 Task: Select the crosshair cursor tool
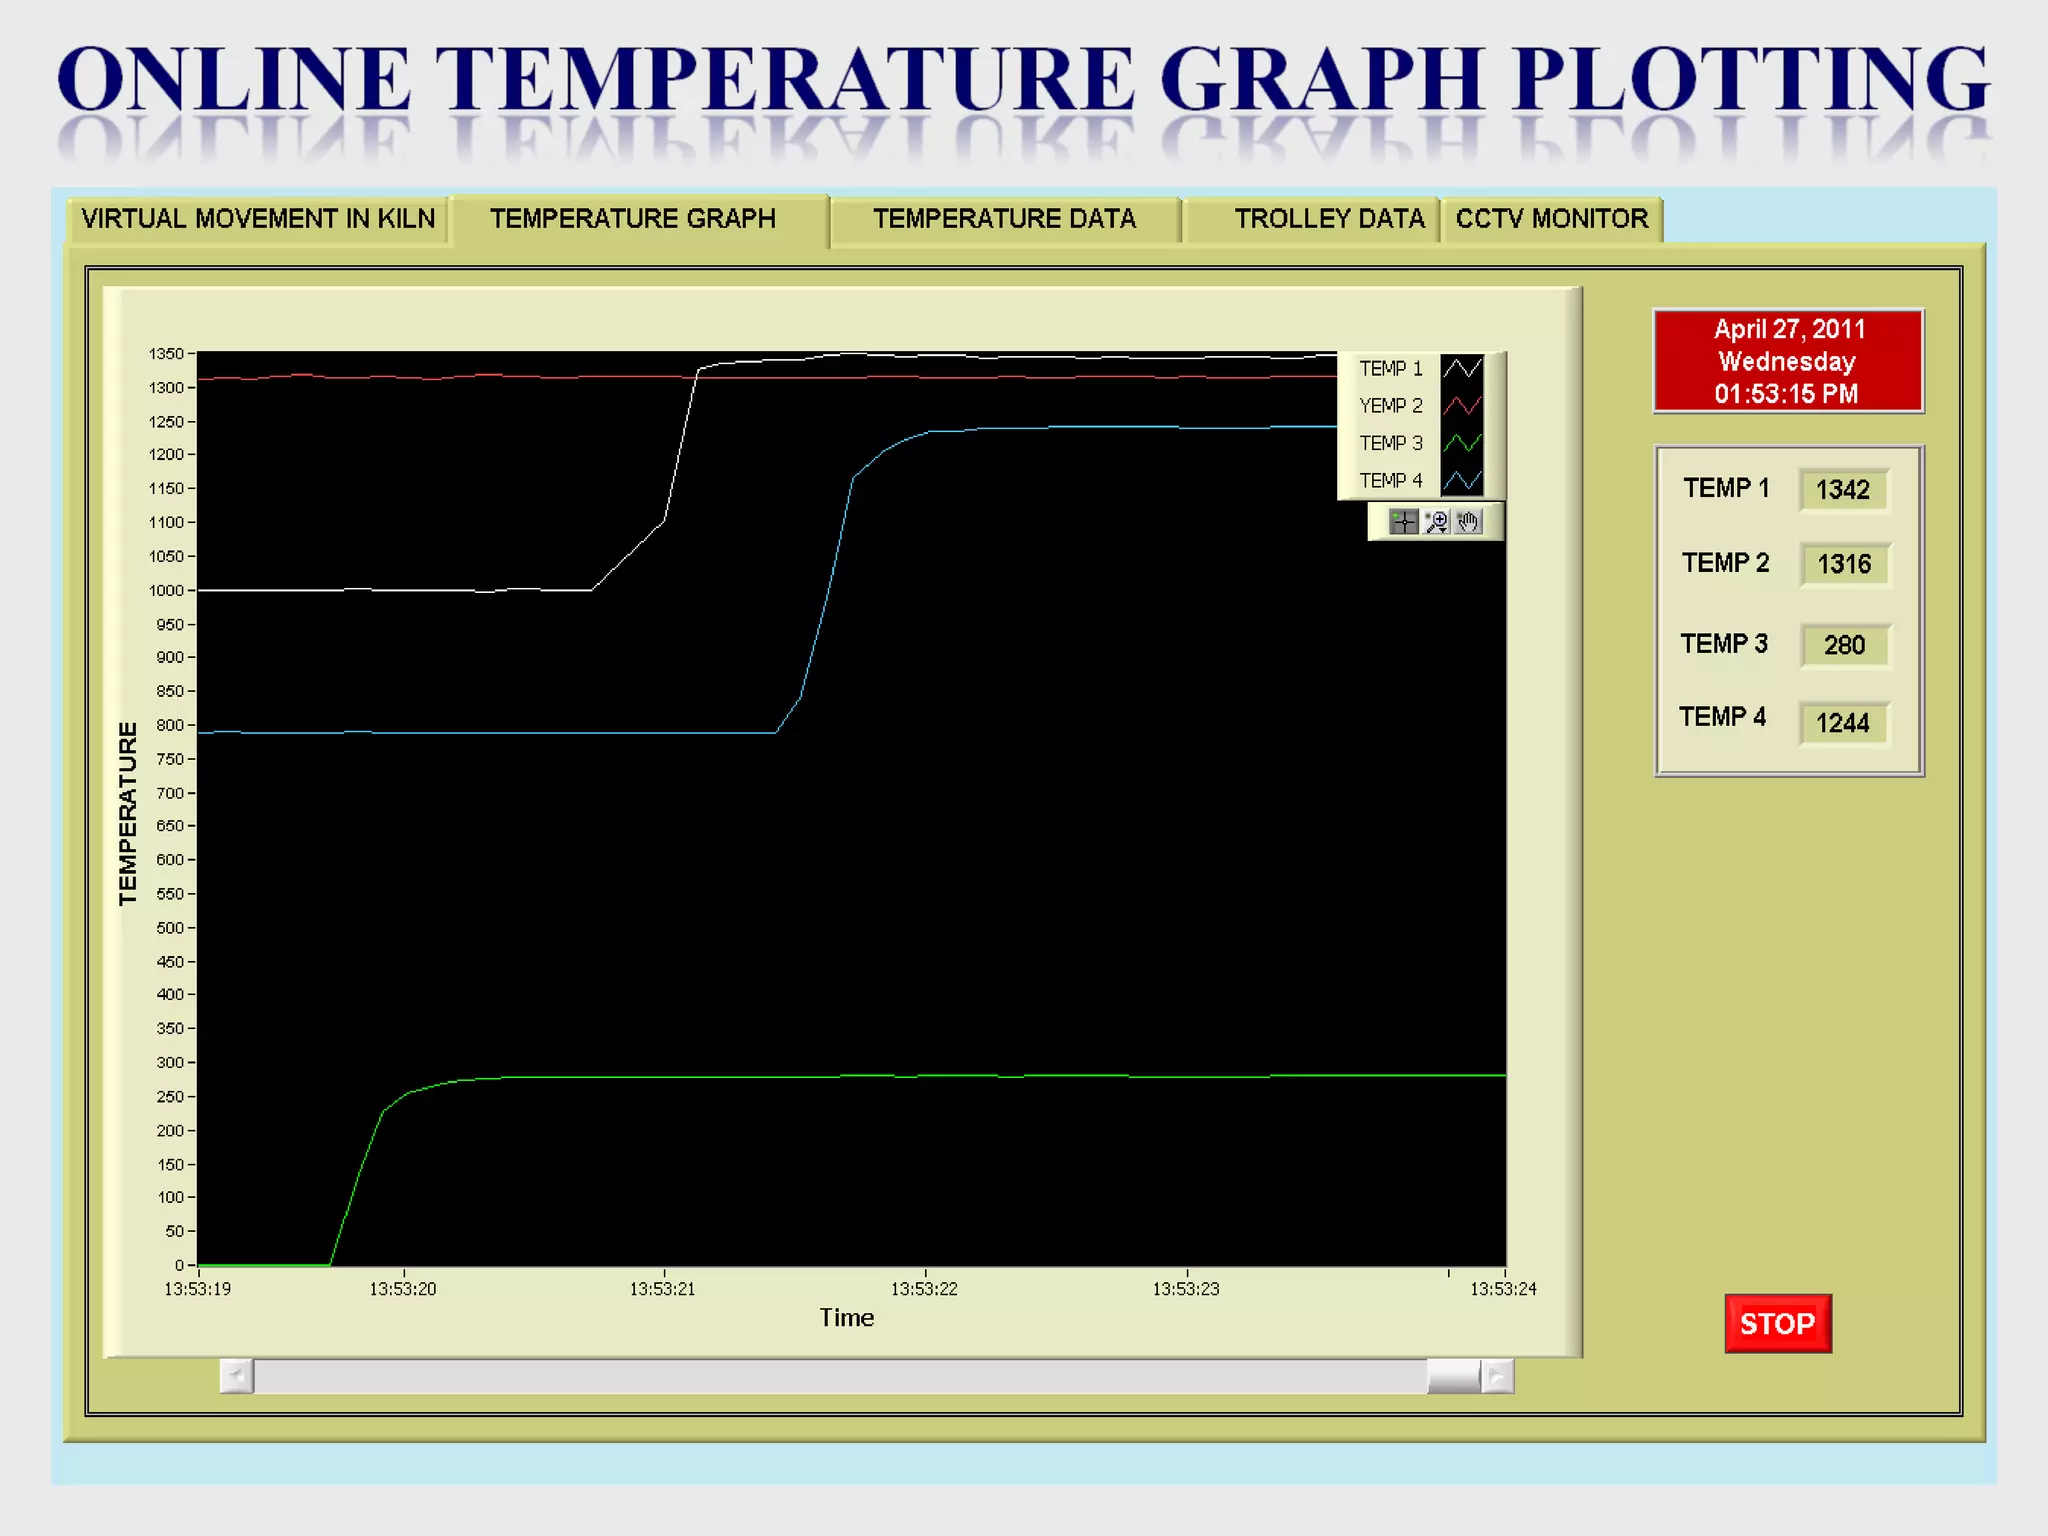(x=1404, y=522)
